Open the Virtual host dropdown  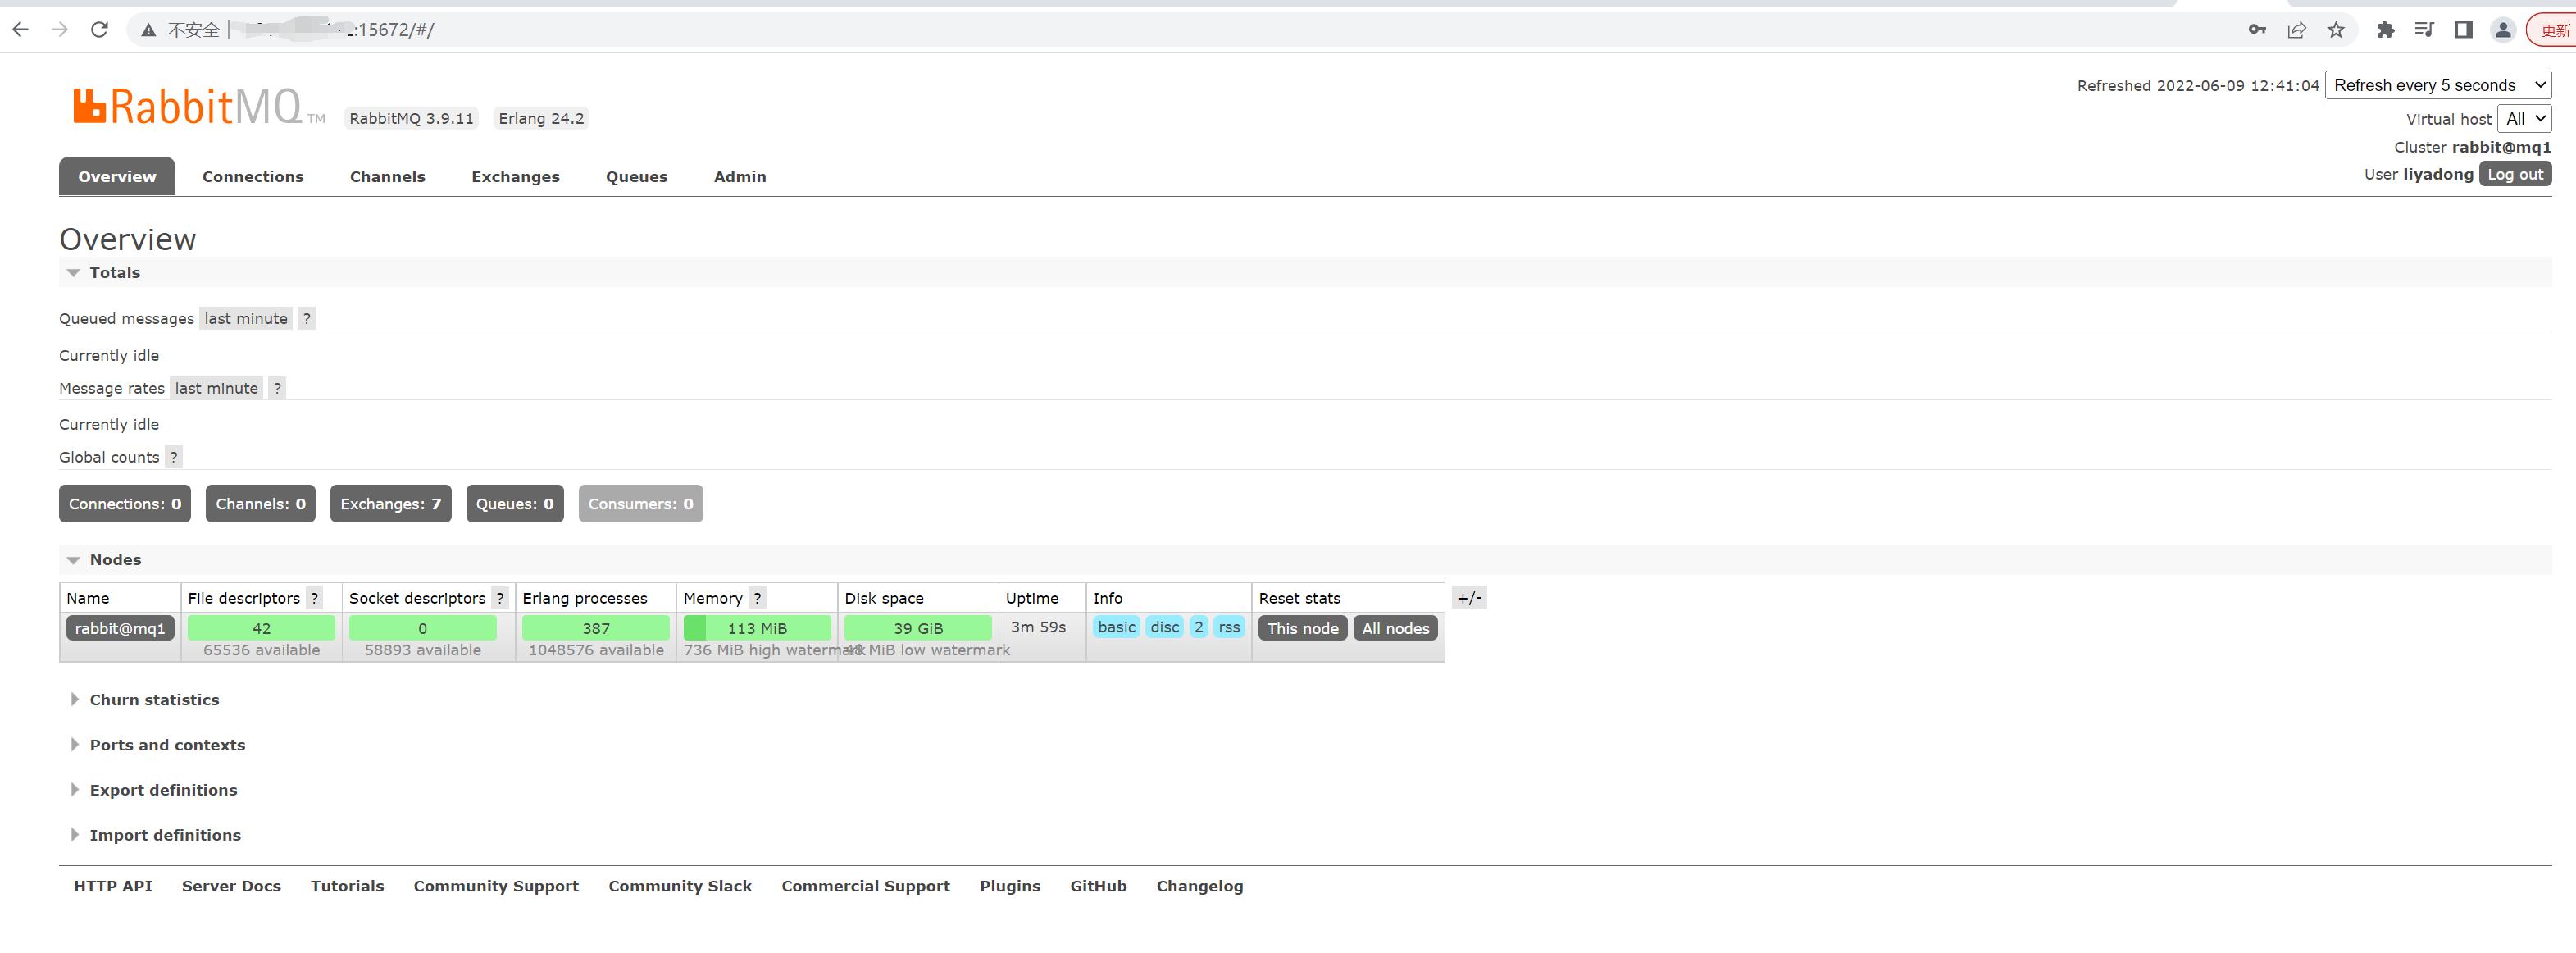coord(2524,119)
